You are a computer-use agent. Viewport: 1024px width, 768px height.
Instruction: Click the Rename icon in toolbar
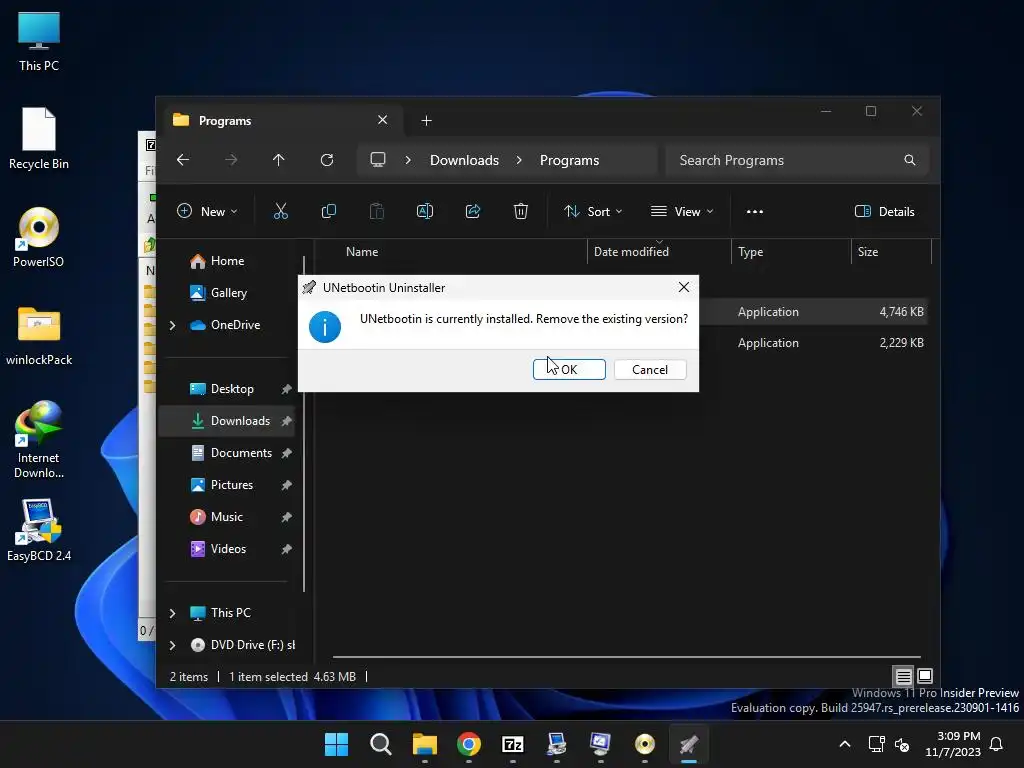coord(424,211)
